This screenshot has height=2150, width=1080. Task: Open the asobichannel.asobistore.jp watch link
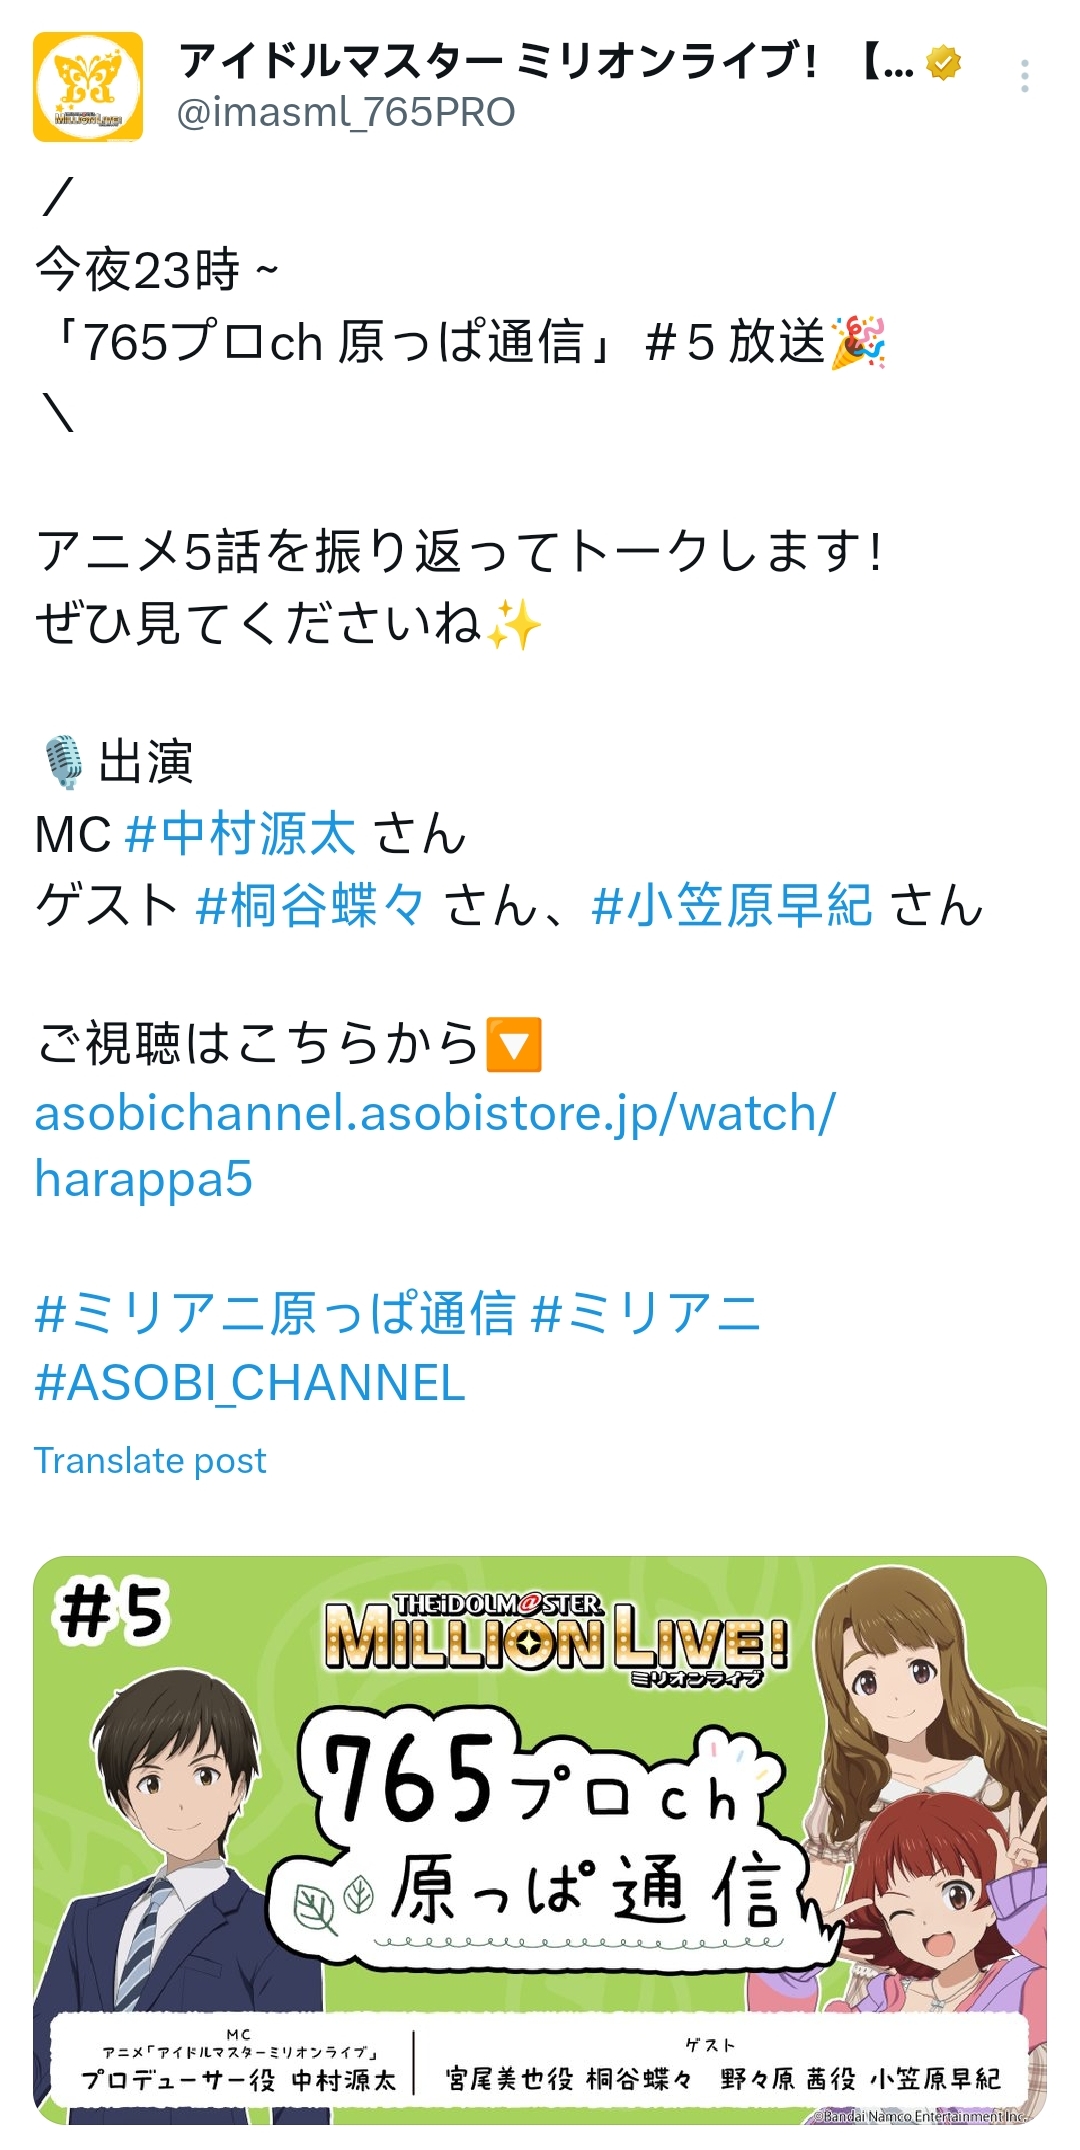tap(435, 1146)
